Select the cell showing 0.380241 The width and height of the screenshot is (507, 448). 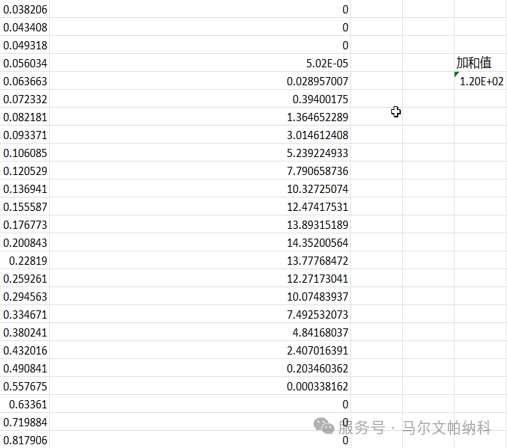pos(25,333)
